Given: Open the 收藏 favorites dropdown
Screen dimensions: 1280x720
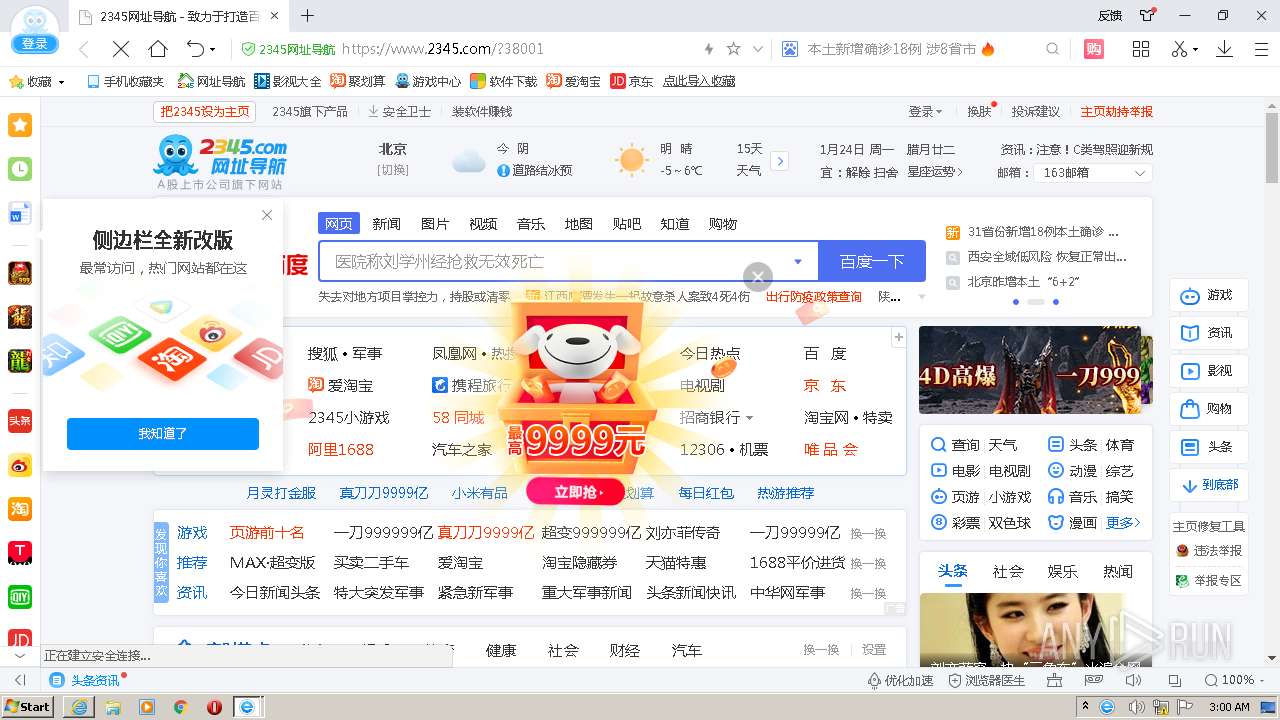Looking at the screenshot, I should tap(37, 82).
